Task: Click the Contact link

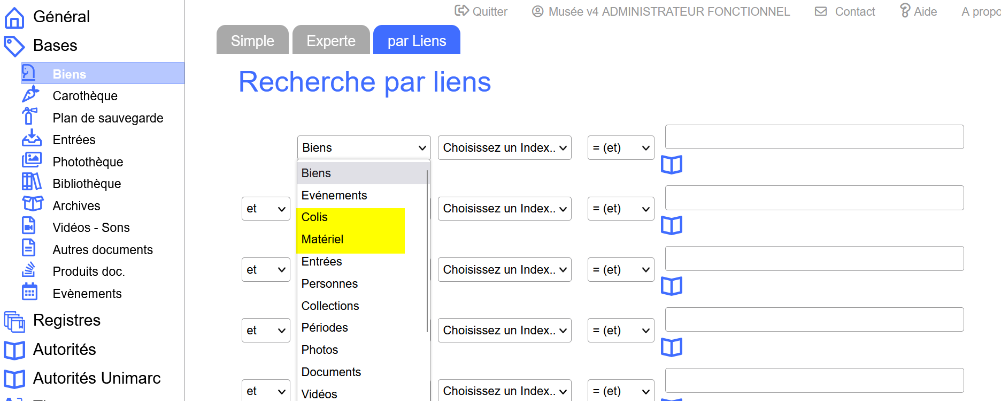Action: [x=845, y=11]
